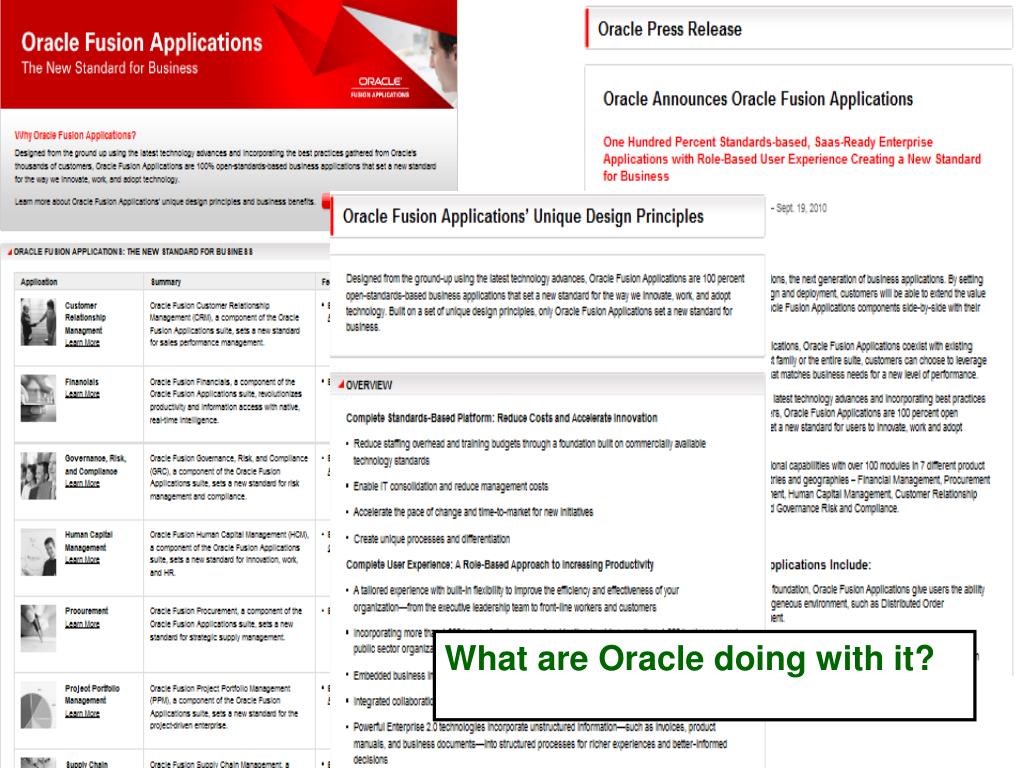Click the 'Oracle Press Release' header
The height and width of the screenshot is (768, 1024).
click(x=669, y=29)
